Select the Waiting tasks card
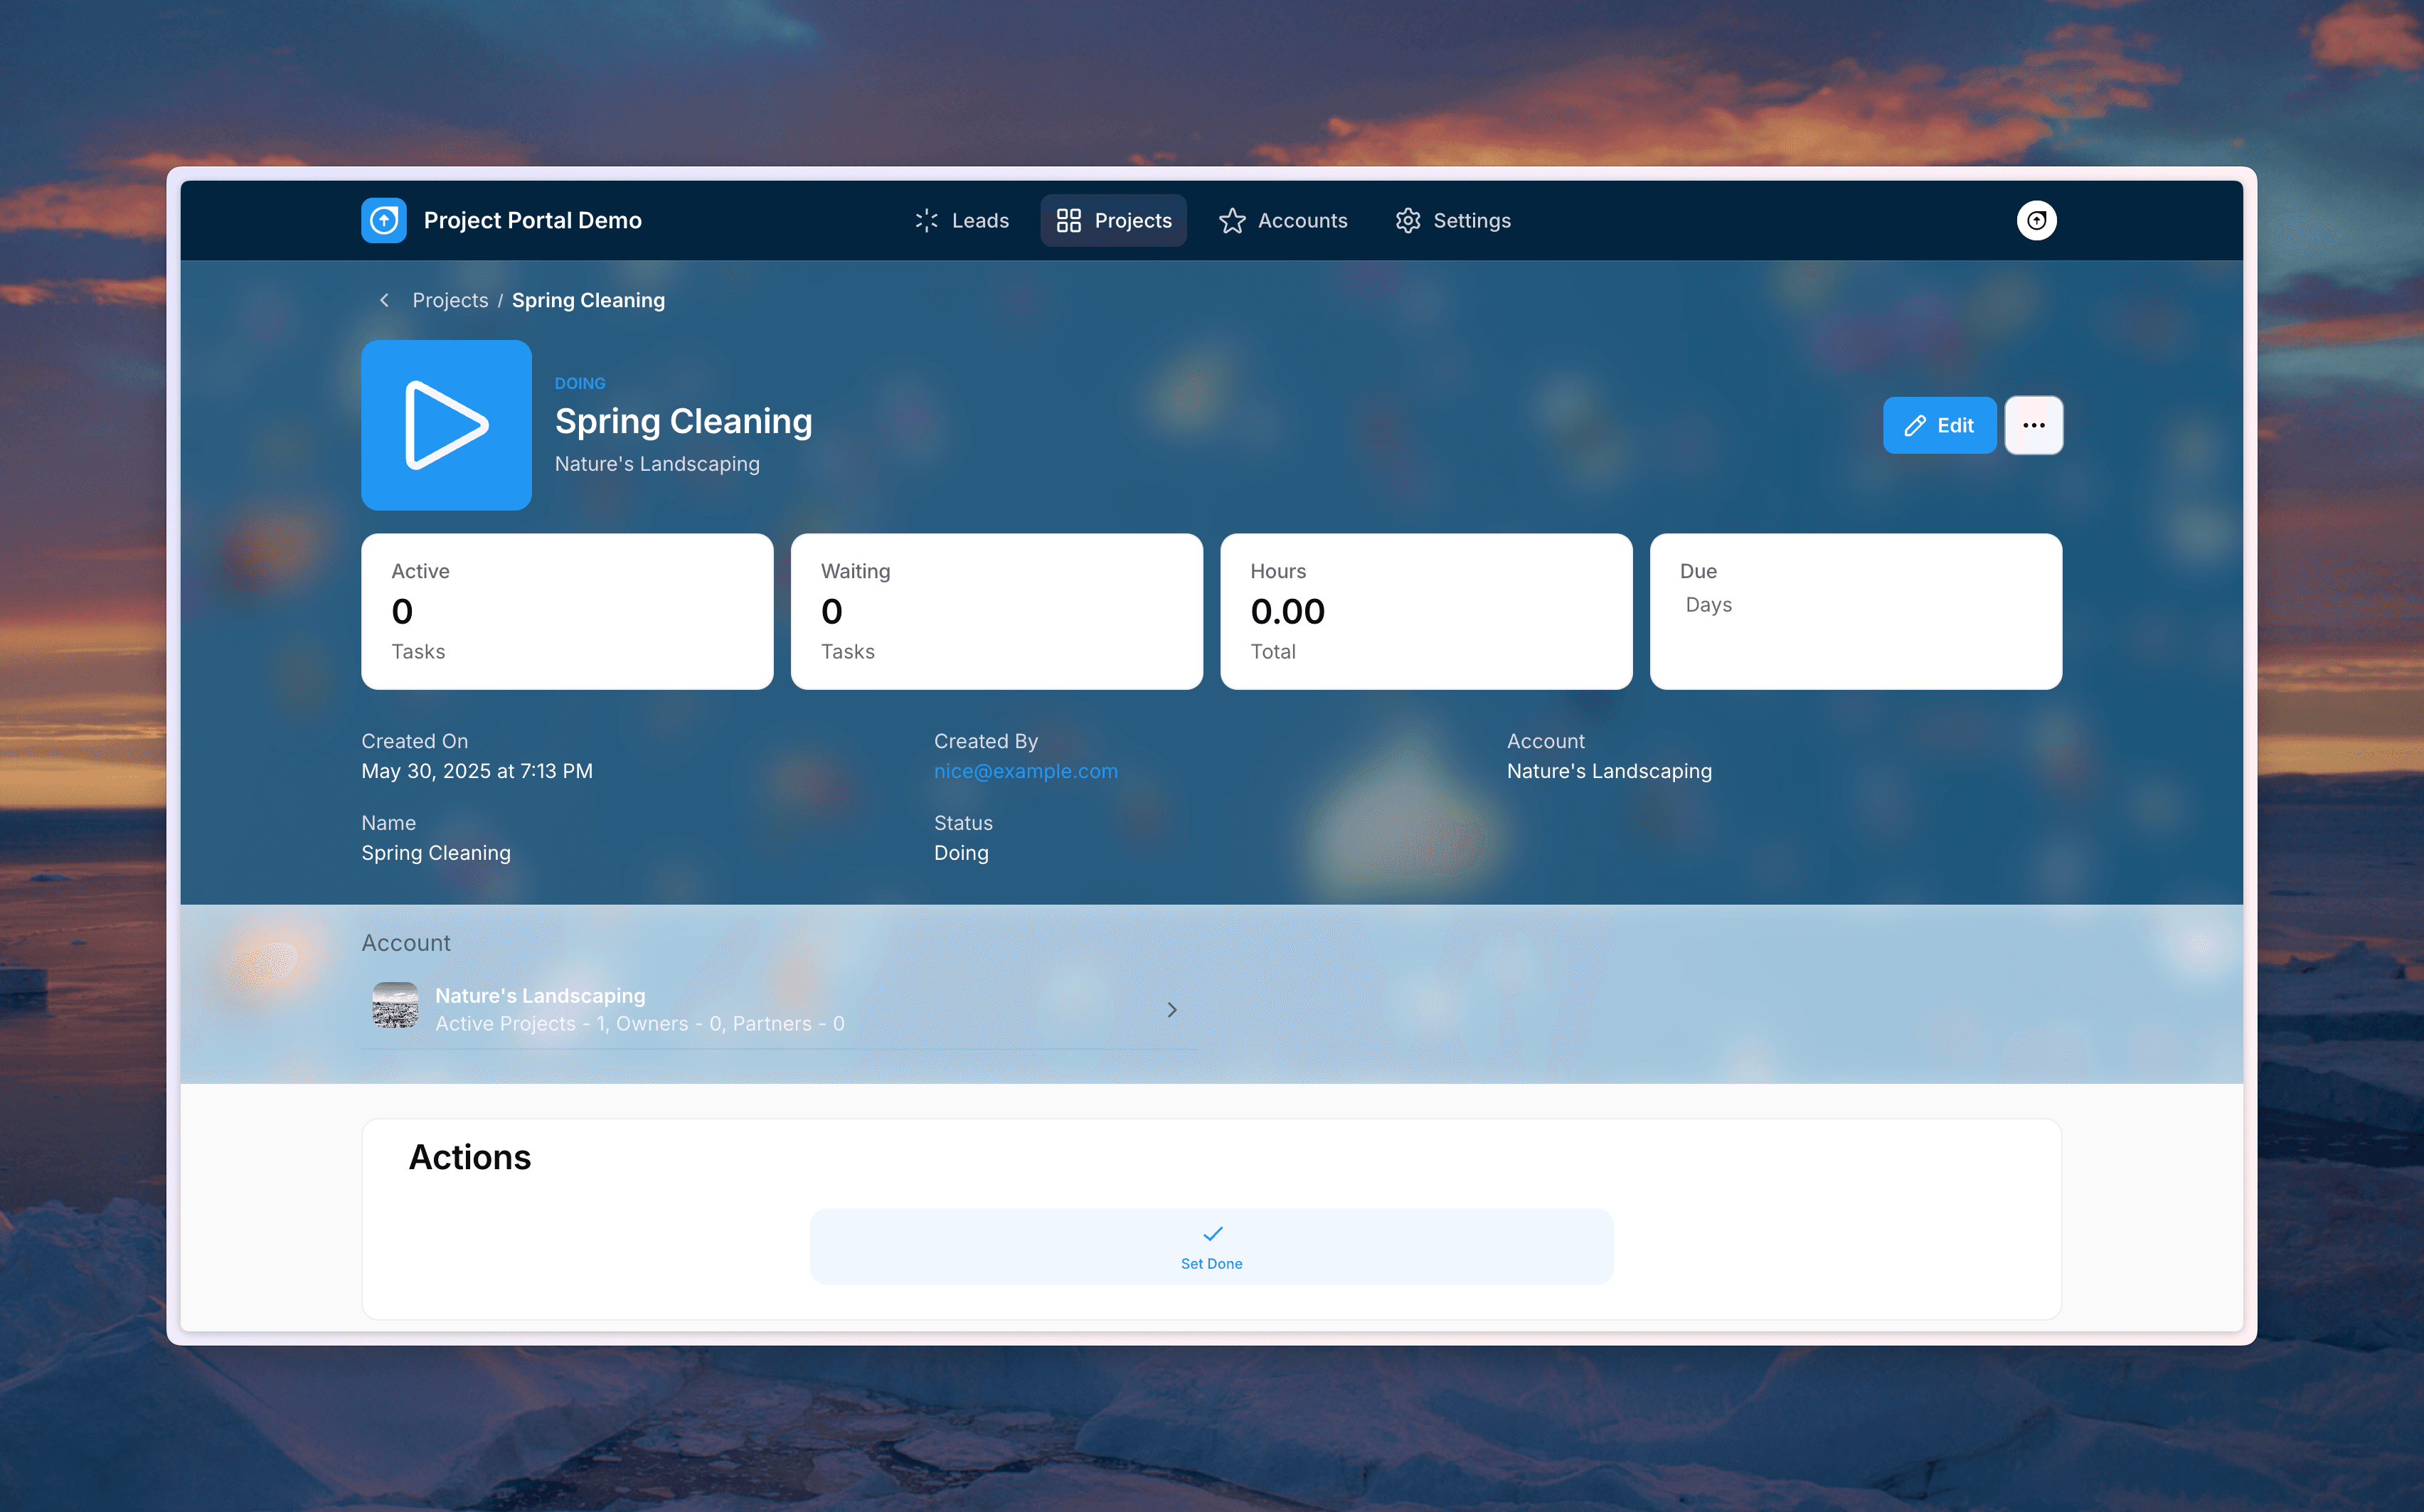The width and height of the screenshot is (2424, 1512). (996, 611)
